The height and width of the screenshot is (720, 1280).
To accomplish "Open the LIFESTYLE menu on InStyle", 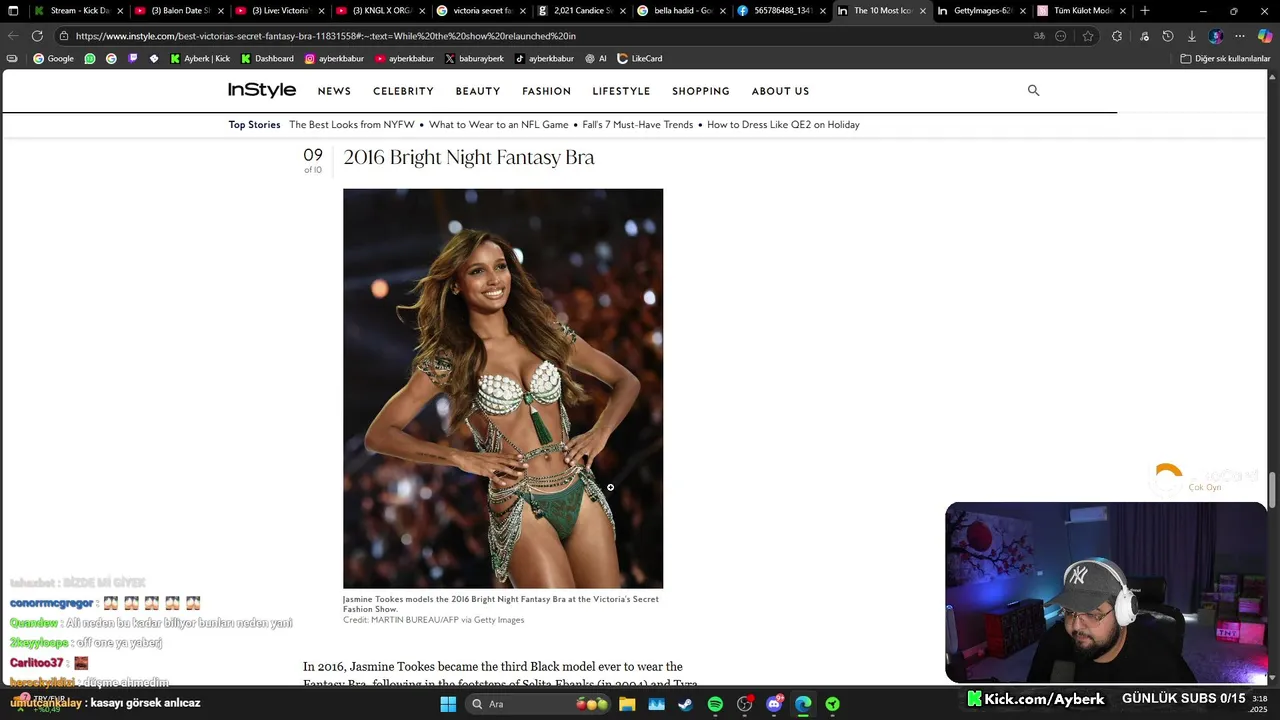I will [621, 91].
